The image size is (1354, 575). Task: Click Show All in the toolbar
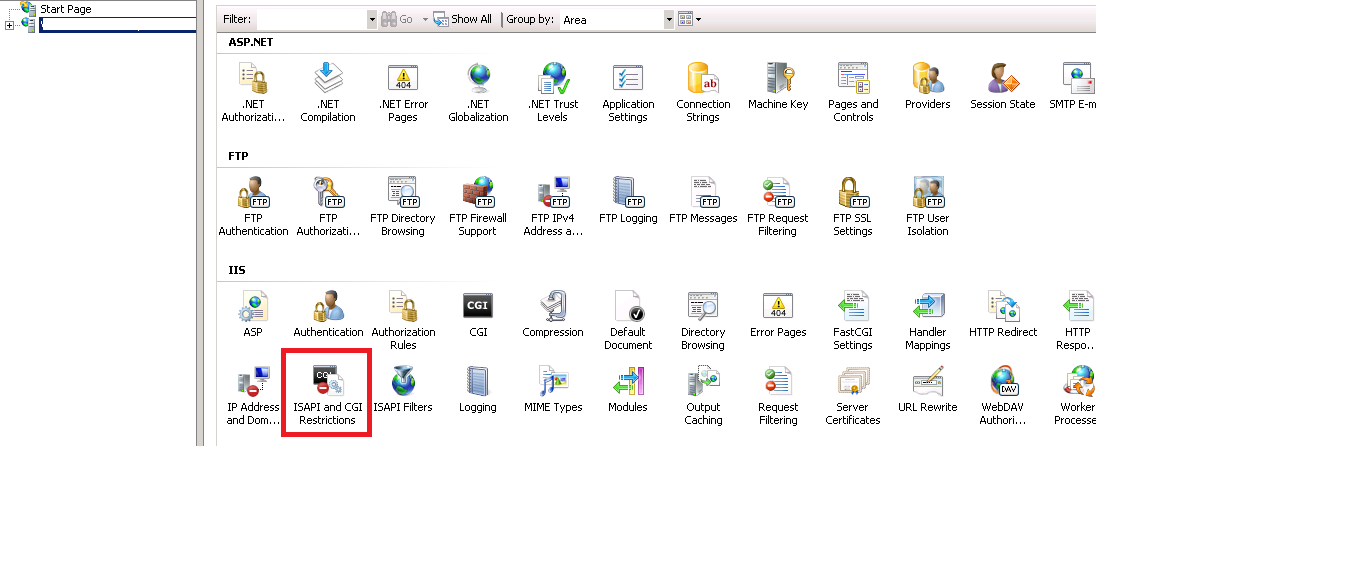click(x=463, y=19)
